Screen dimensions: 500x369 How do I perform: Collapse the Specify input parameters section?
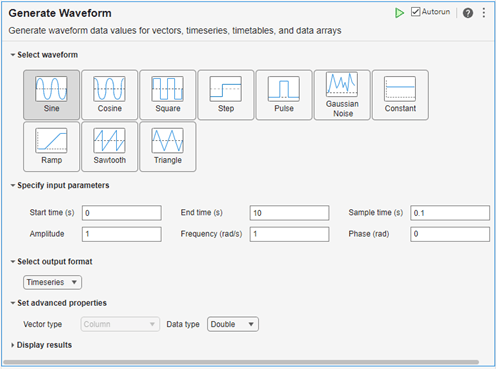(13, 185)
